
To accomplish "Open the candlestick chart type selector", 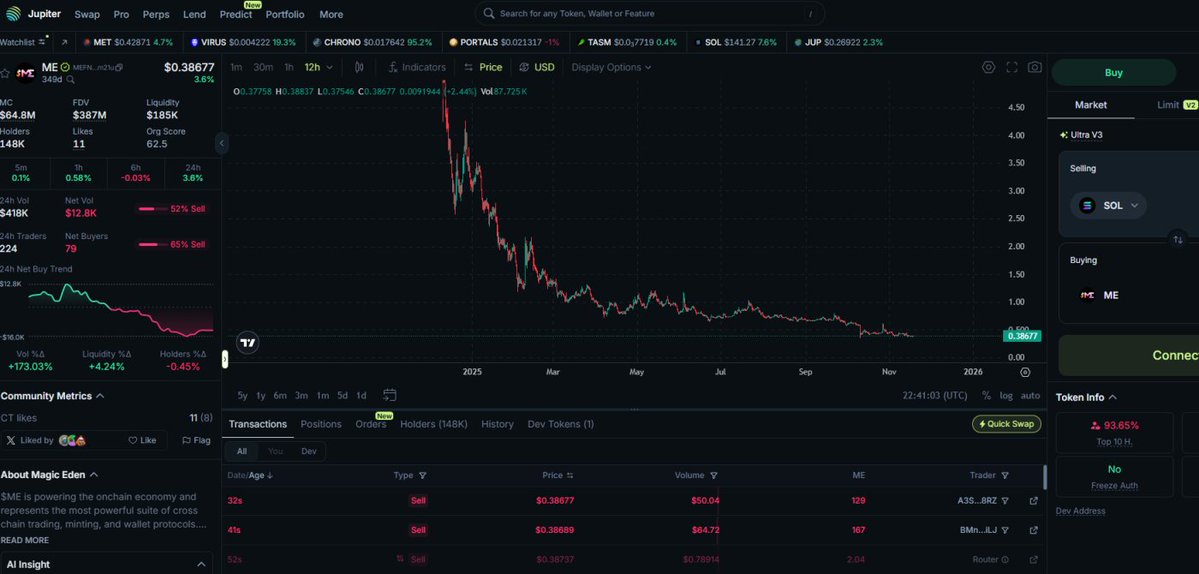I will coord(359,67).
